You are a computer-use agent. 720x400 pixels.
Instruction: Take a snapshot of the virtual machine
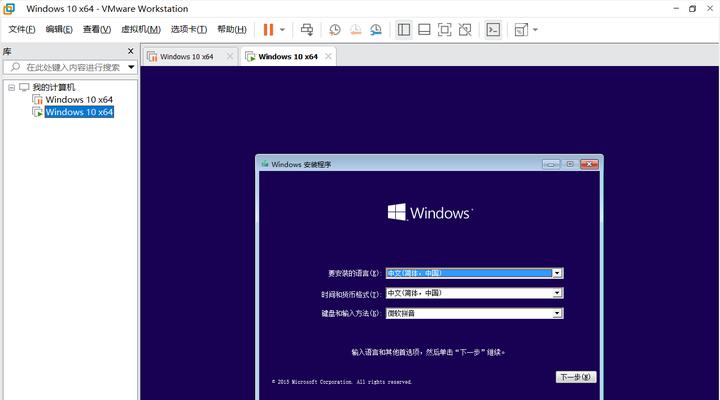pyautogui.click(x=335, y=30)
